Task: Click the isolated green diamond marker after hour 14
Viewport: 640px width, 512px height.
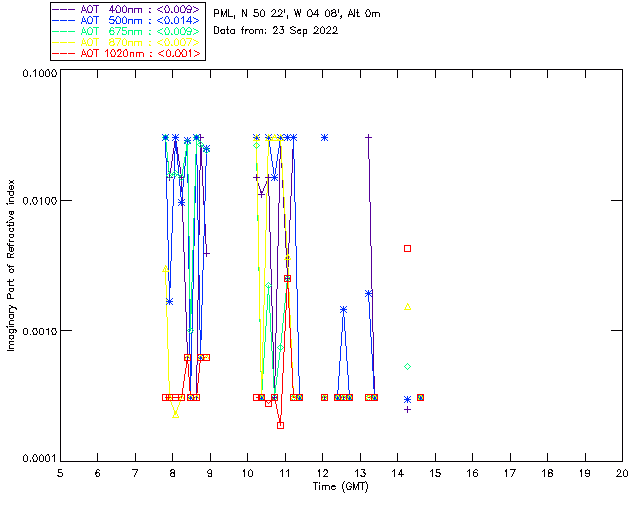Action: pyautogui.click(x=407, y=367)
